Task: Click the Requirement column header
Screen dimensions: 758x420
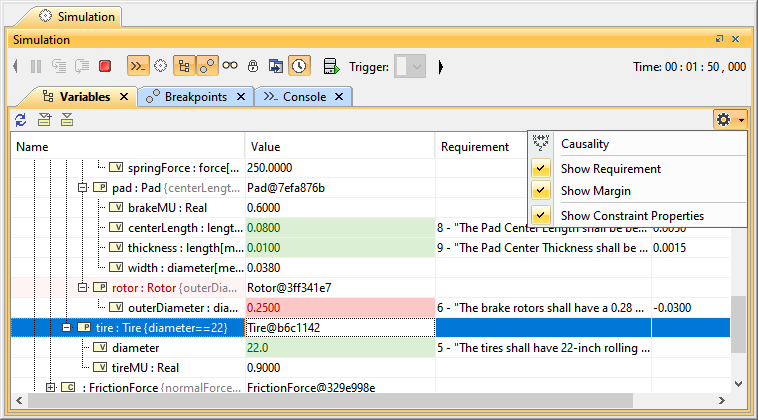Action: 475,147
